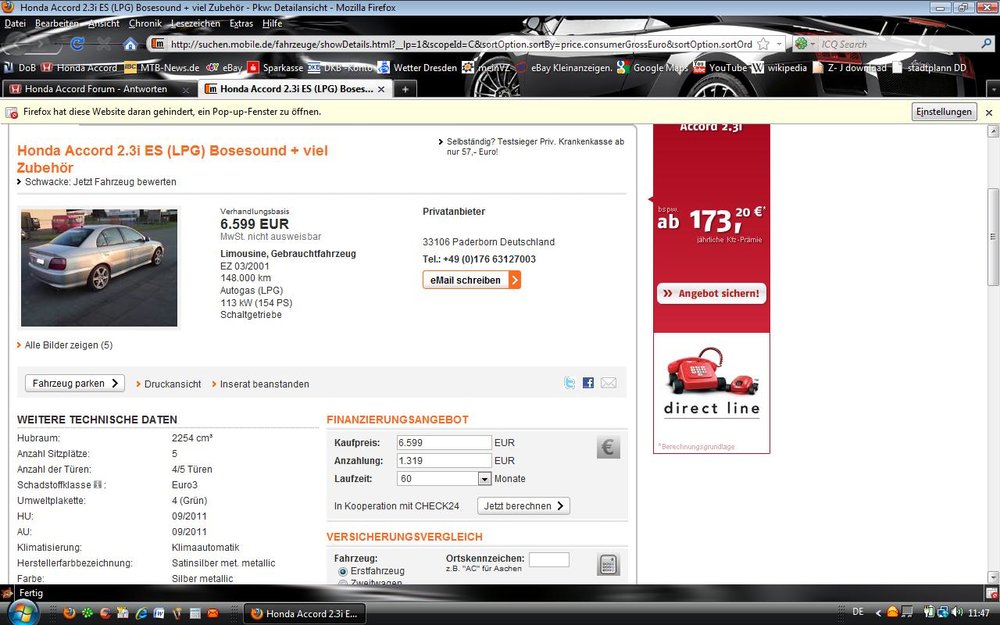Click the Alle Bilder zeigen (5) link
The image size is (1000, 625).
click(x=68, y=345)
